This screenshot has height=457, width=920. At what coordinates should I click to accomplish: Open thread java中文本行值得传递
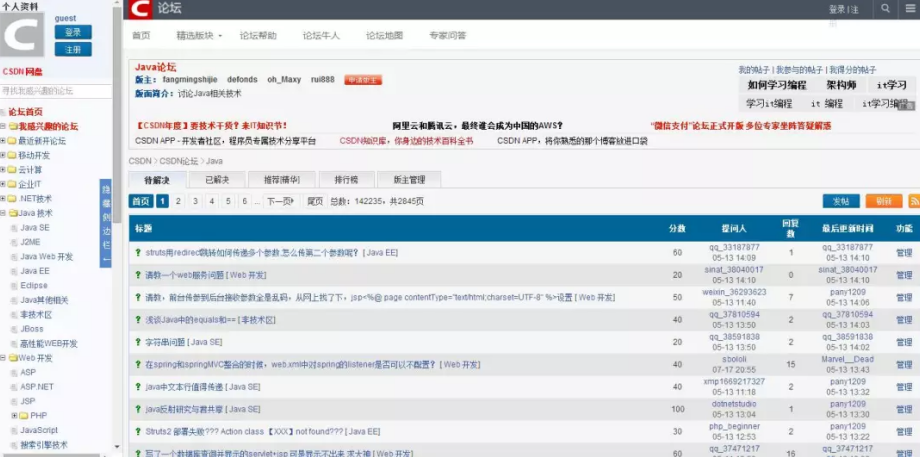pyautogui.click(x=184, y=387)
